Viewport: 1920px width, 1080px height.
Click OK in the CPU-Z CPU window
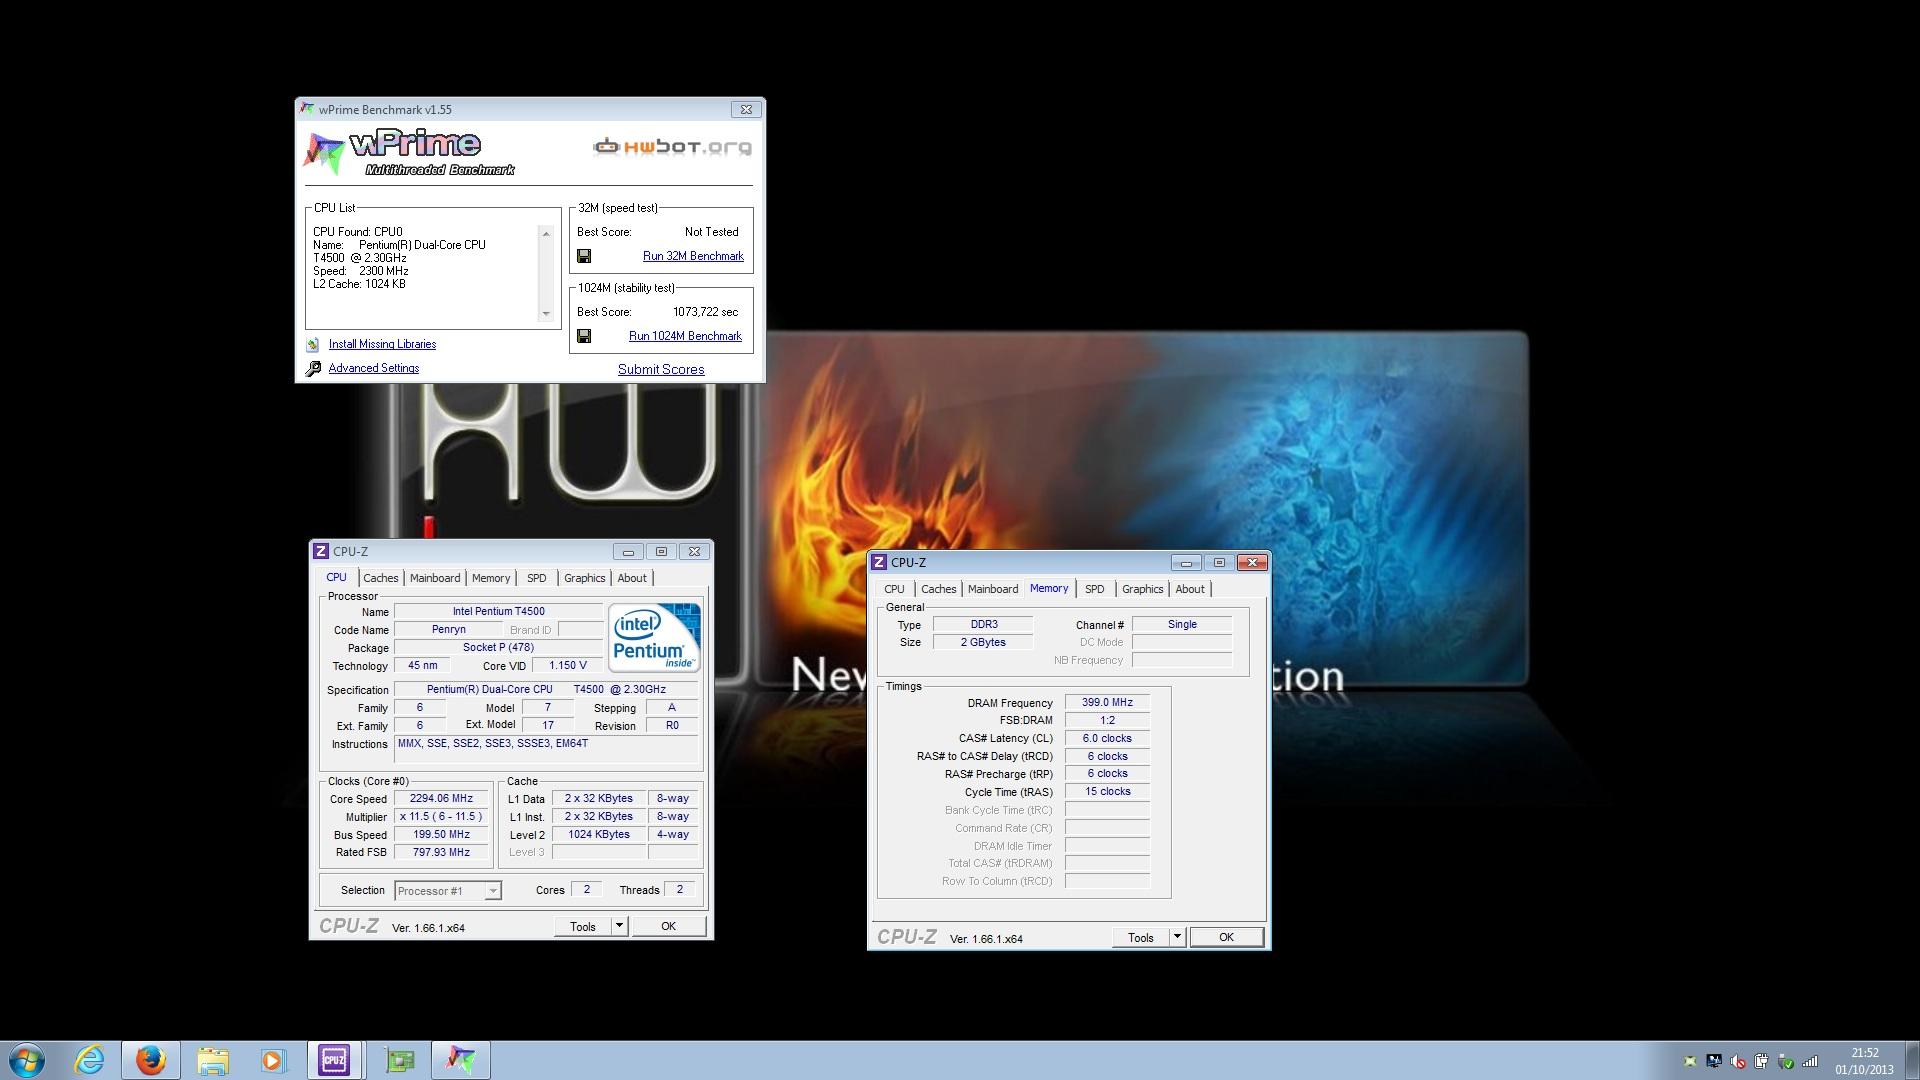[x=668, y=926]
